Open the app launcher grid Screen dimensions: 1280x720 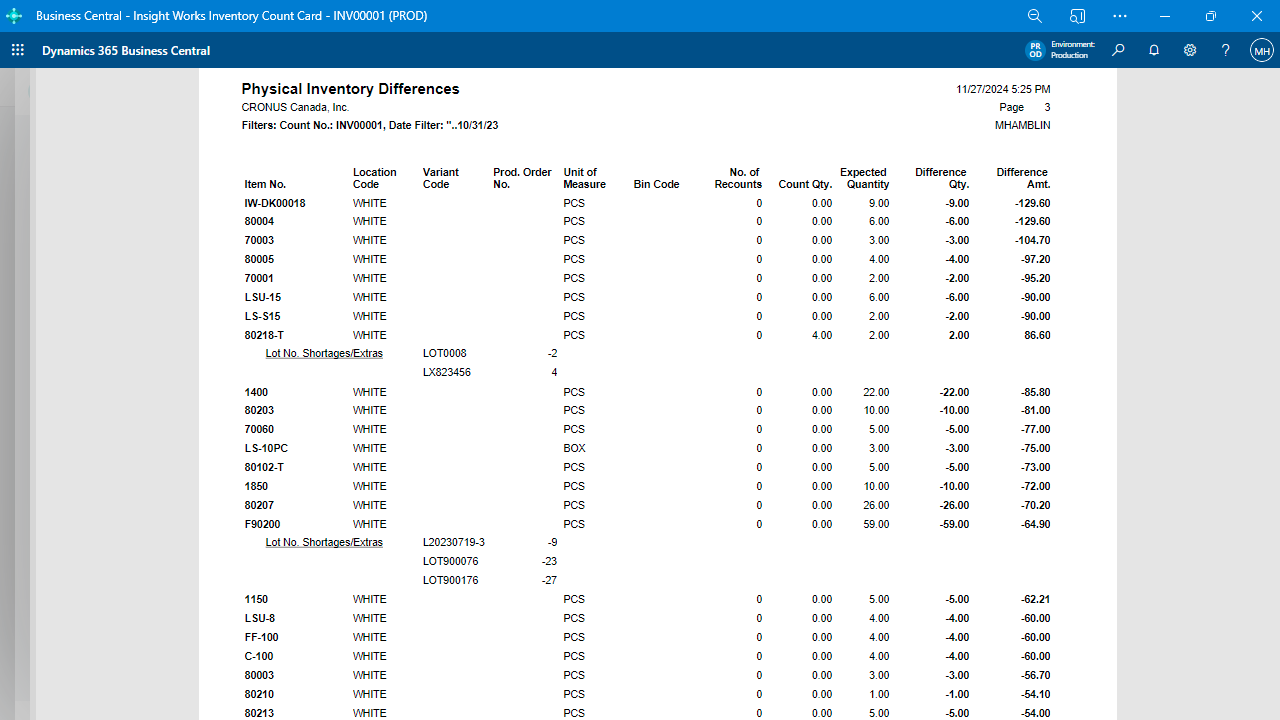[x=17, y=50]
